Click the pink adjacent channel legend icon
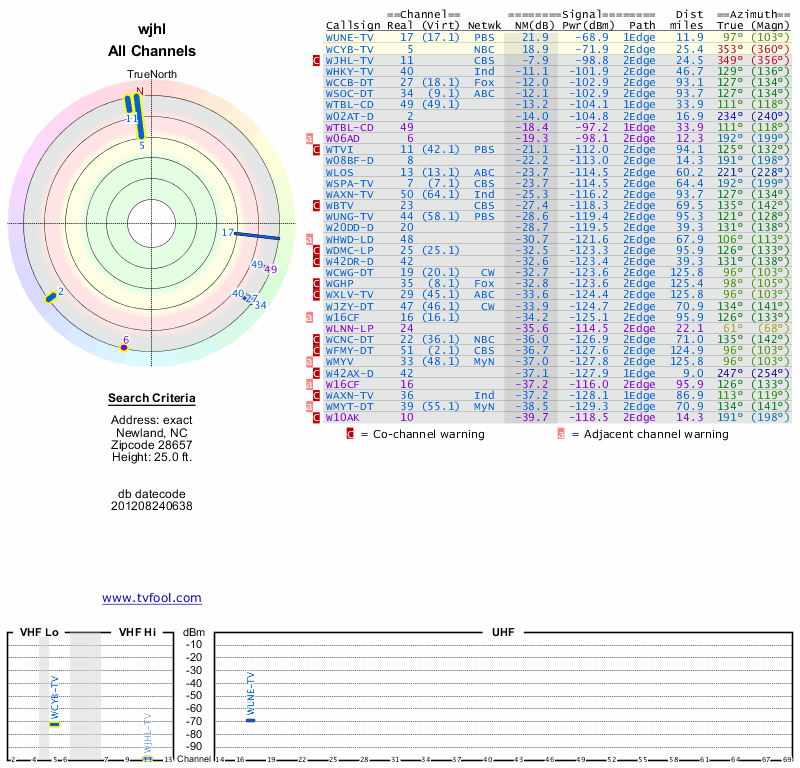 coord(561,434)
